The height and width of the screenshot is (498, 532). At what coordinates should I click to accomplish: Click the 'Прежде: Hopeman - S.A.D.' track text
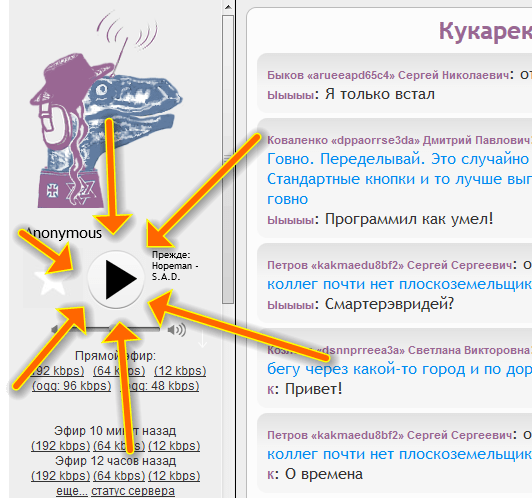pos(175,266)
